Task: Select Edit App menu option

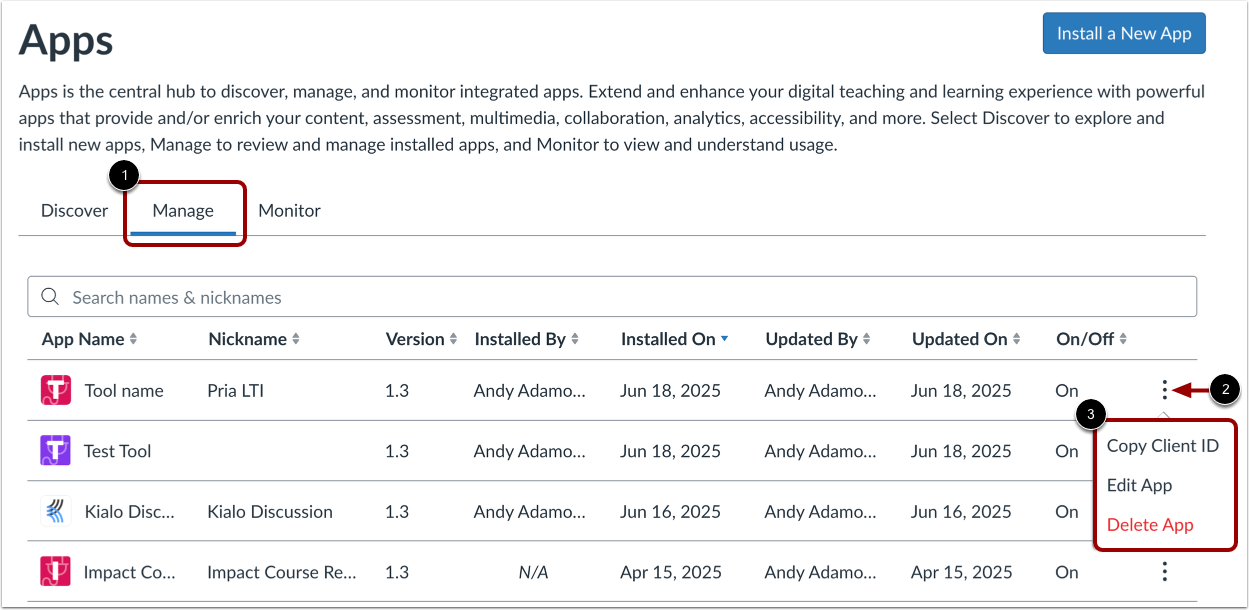Action: (x=1139, y=485)
